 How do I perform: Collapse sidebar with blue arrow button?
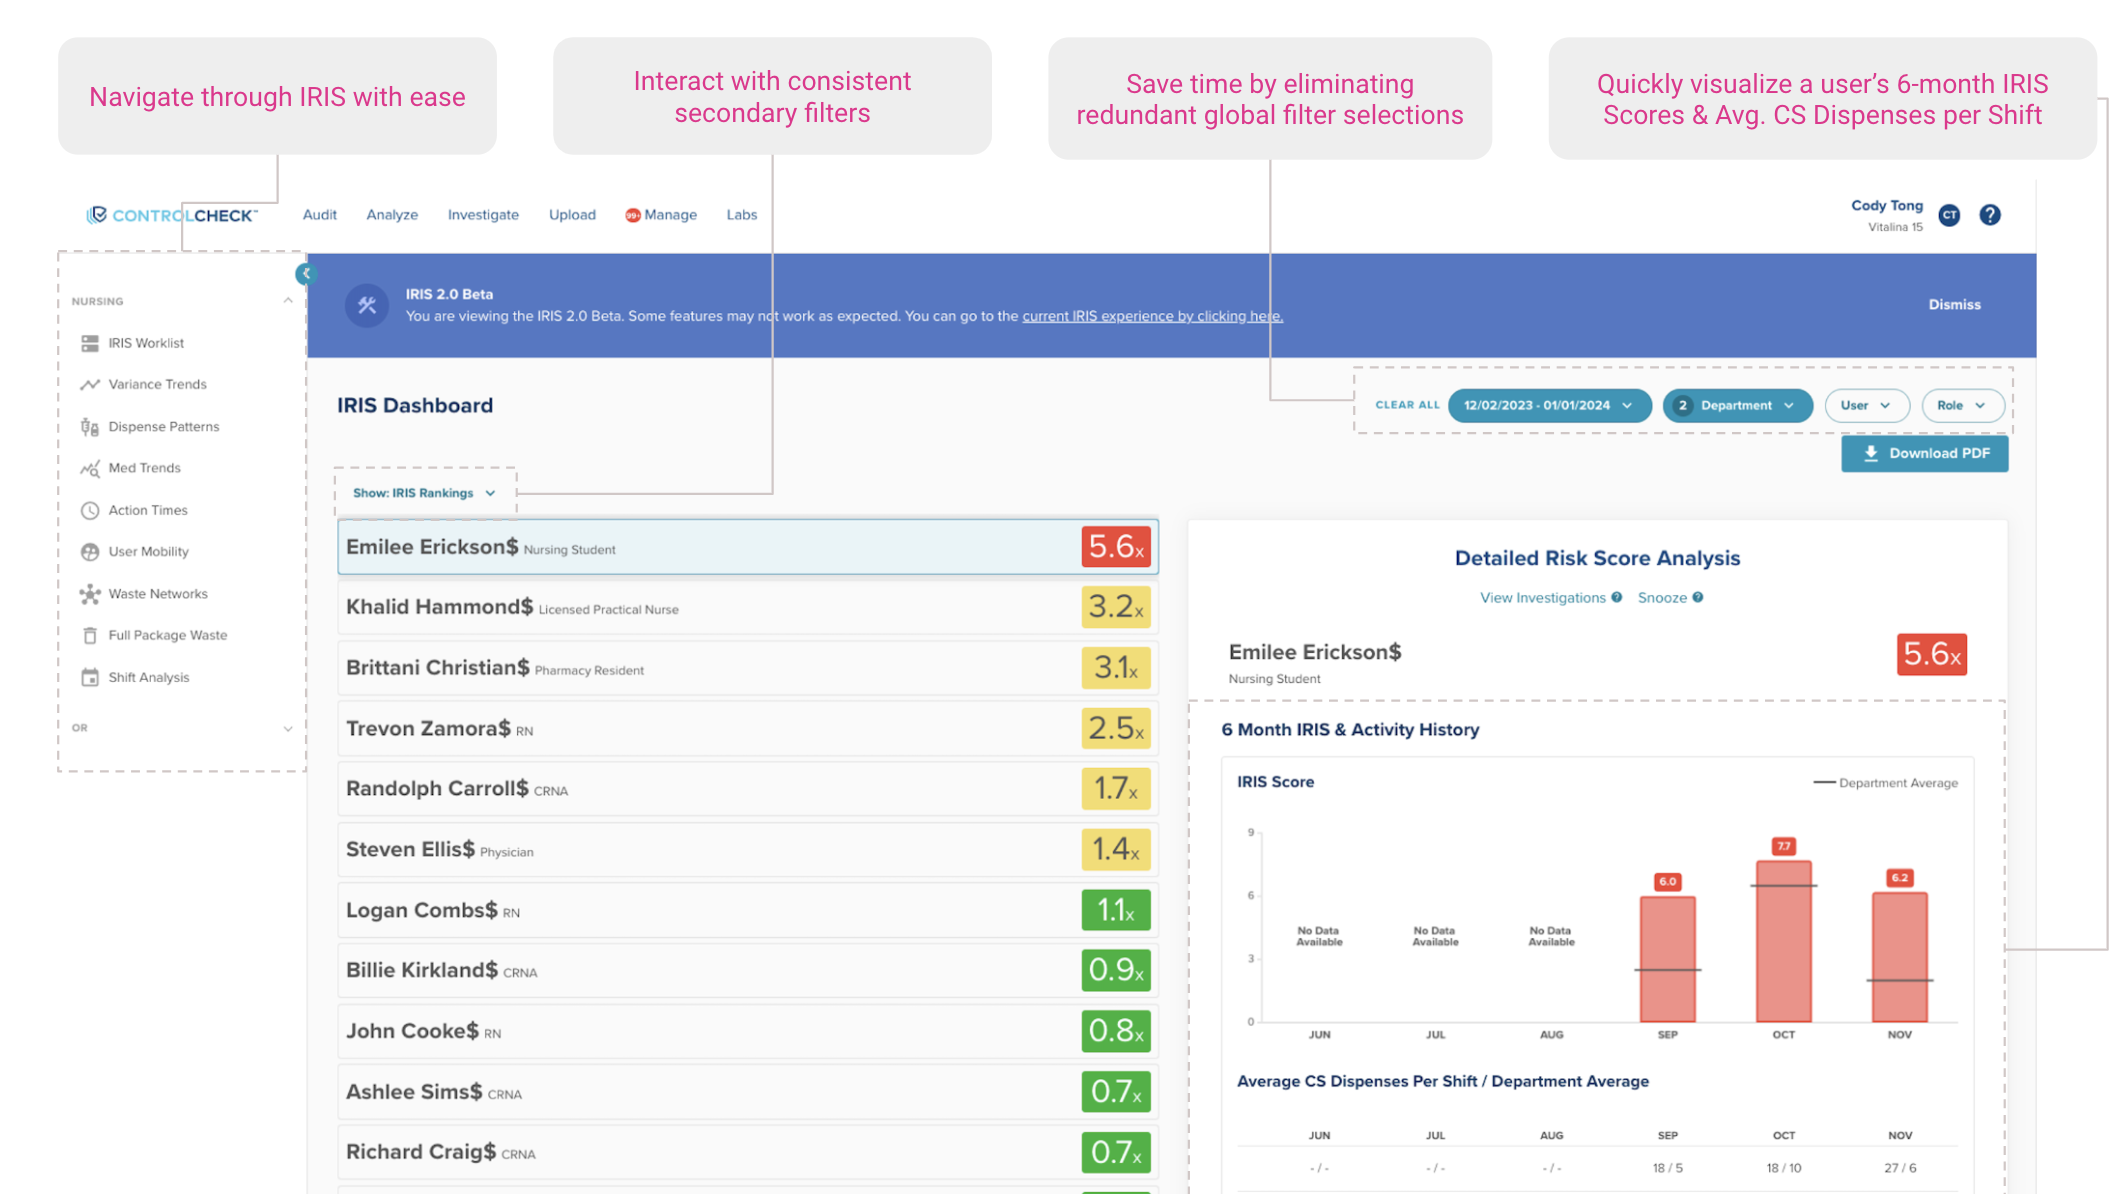click(x=306, y=274)
